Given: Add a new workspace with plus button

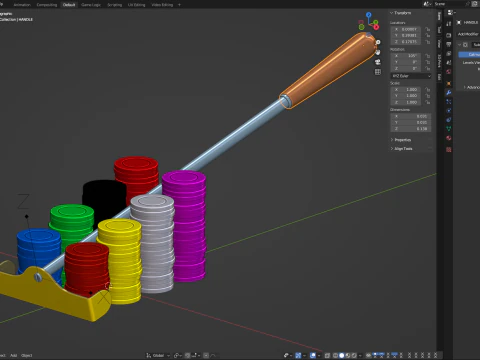Looking at the screenshot, I should coord(179,5).
